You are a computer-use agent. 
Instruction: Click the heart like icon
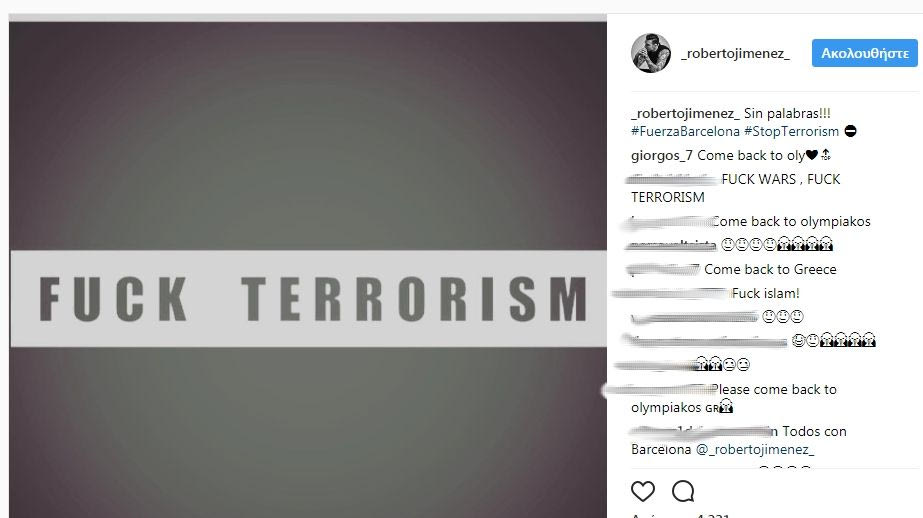pos(642,491)
